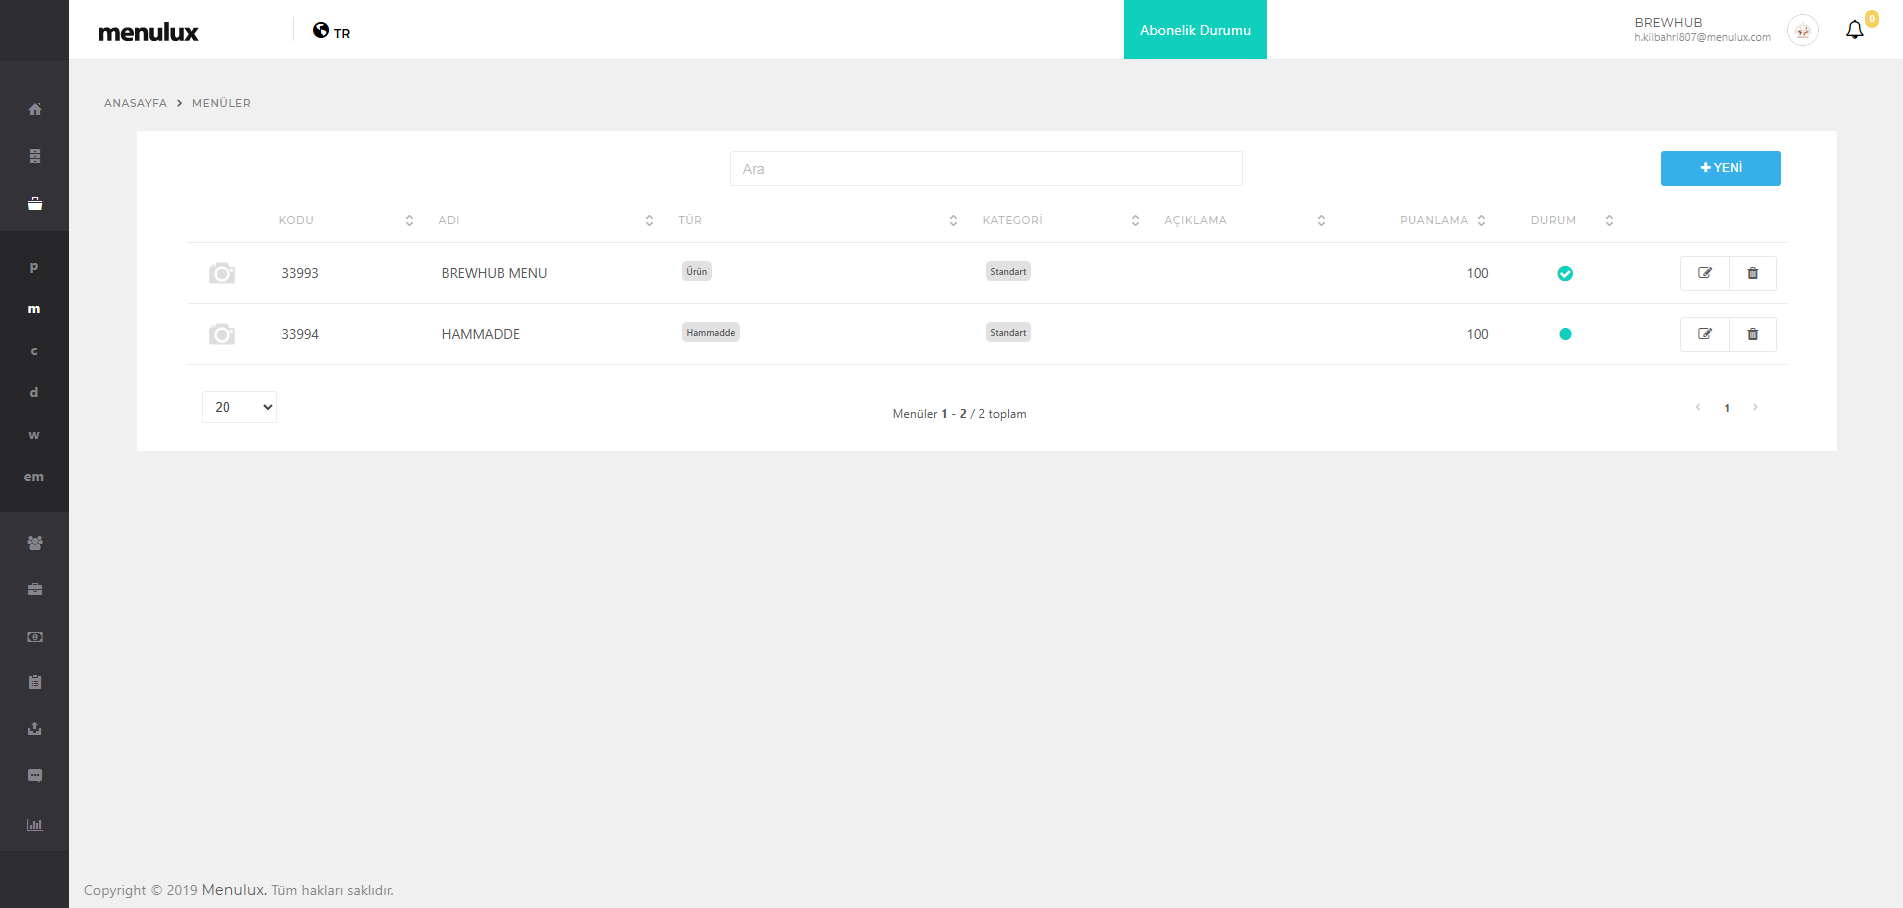This screenshot has width=1903, height=908.
Task: Click the Ara search field
Action: tap(986, 169)
